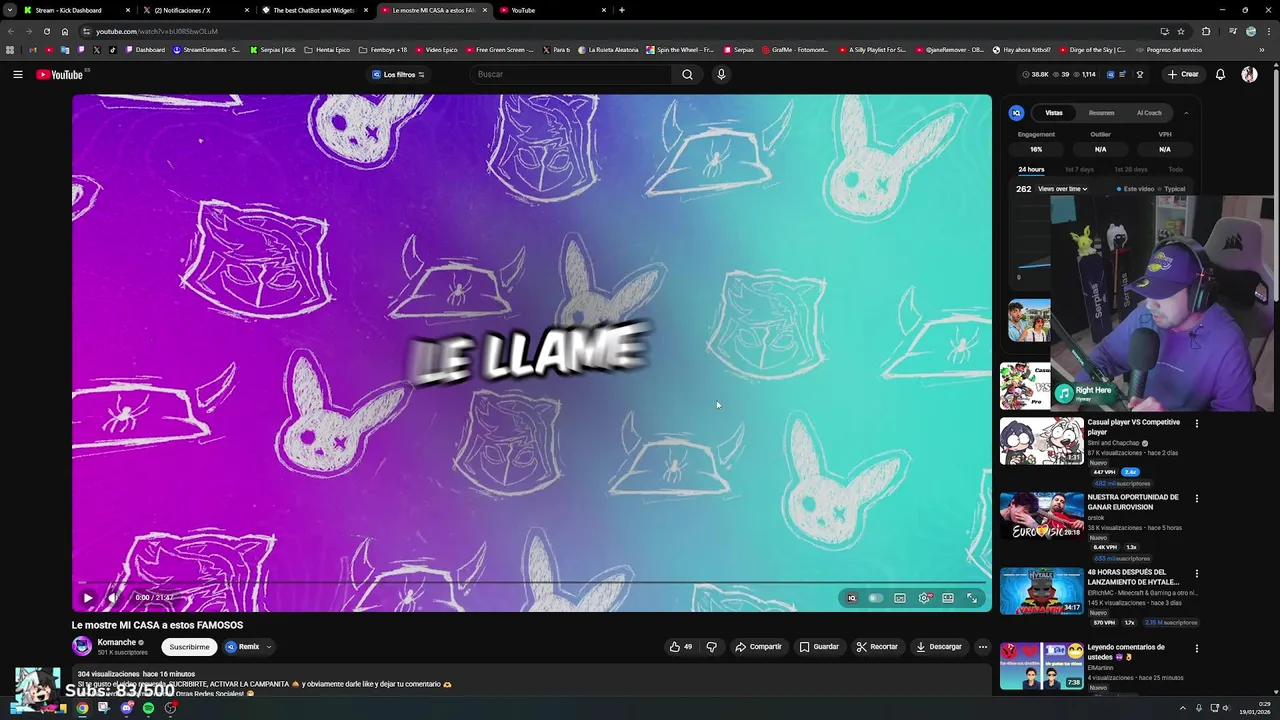This screenshot has width=1280, height=720.
Task: Click the search magnifier button
Action: pos(687,74)
